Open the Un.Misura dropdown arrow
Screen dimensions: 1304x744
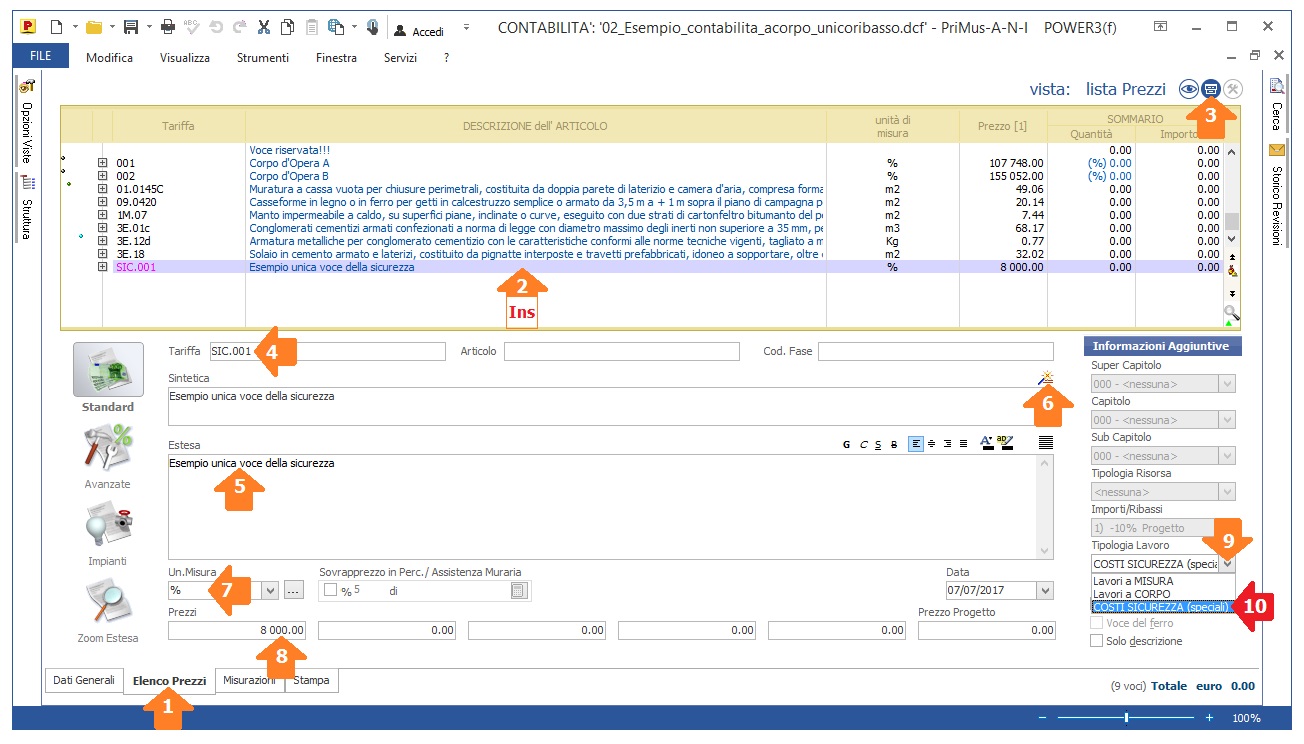tap(270, 591)
